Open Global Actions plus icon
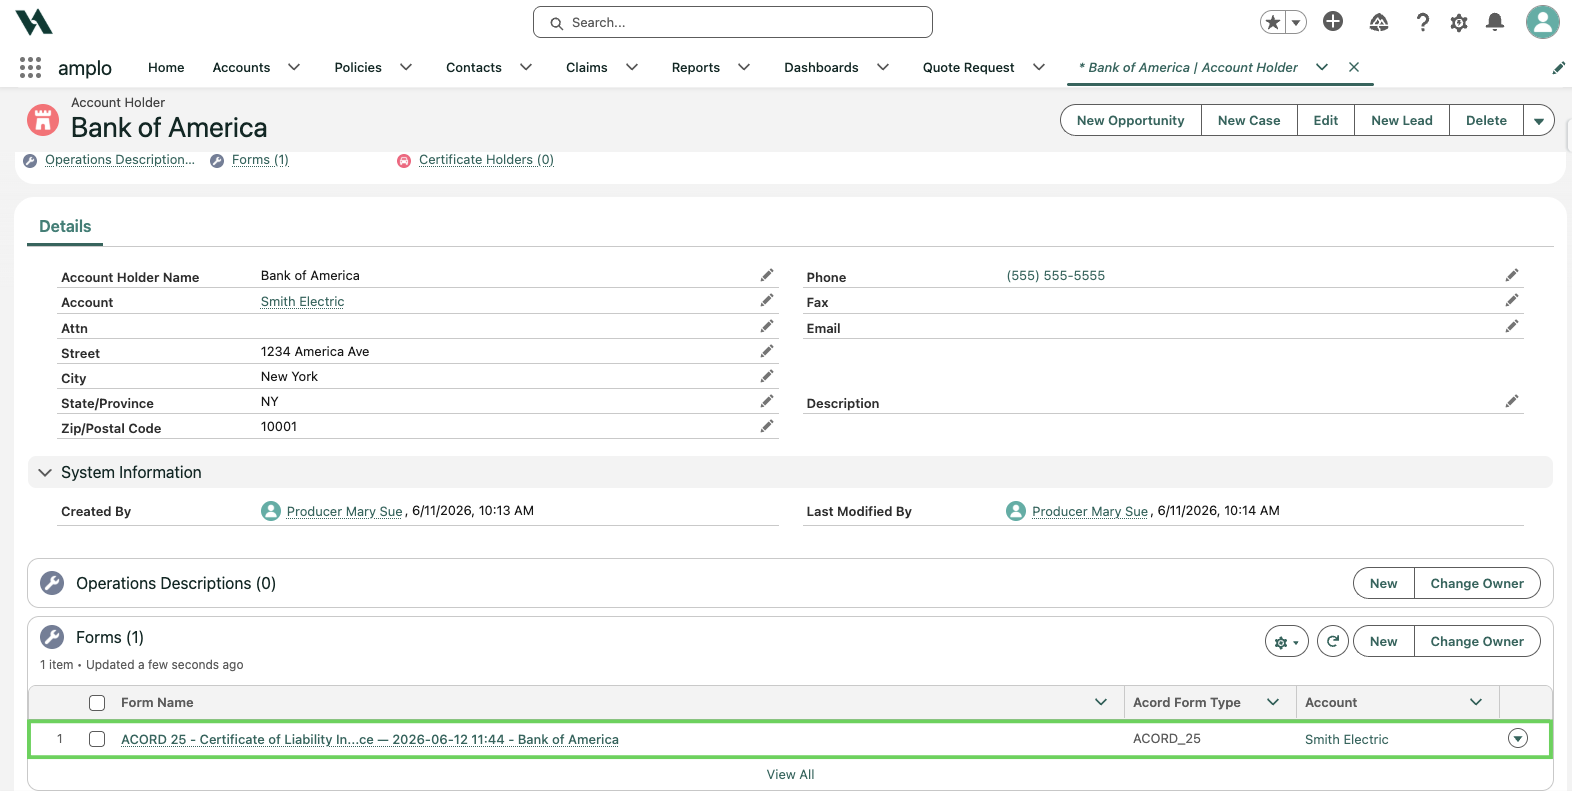The image size is (1572, 791). pyautogui.click(x=1333, y=21)
